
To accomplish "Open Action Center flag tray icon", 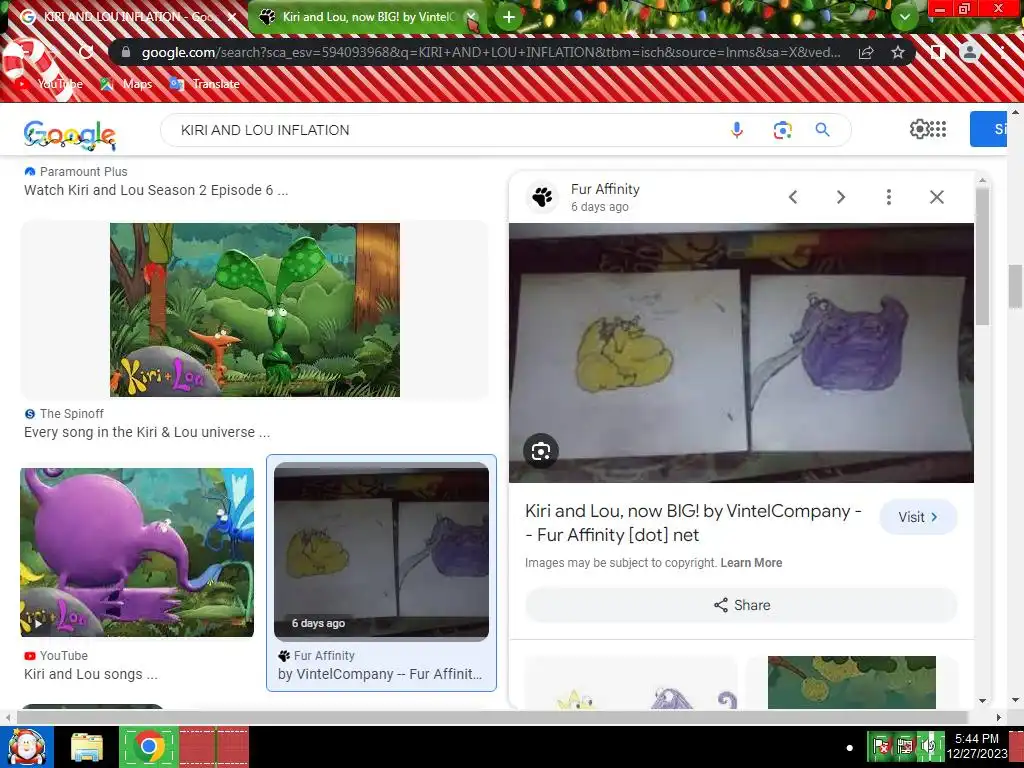I will pyautogui.click(x=881, y=746).
